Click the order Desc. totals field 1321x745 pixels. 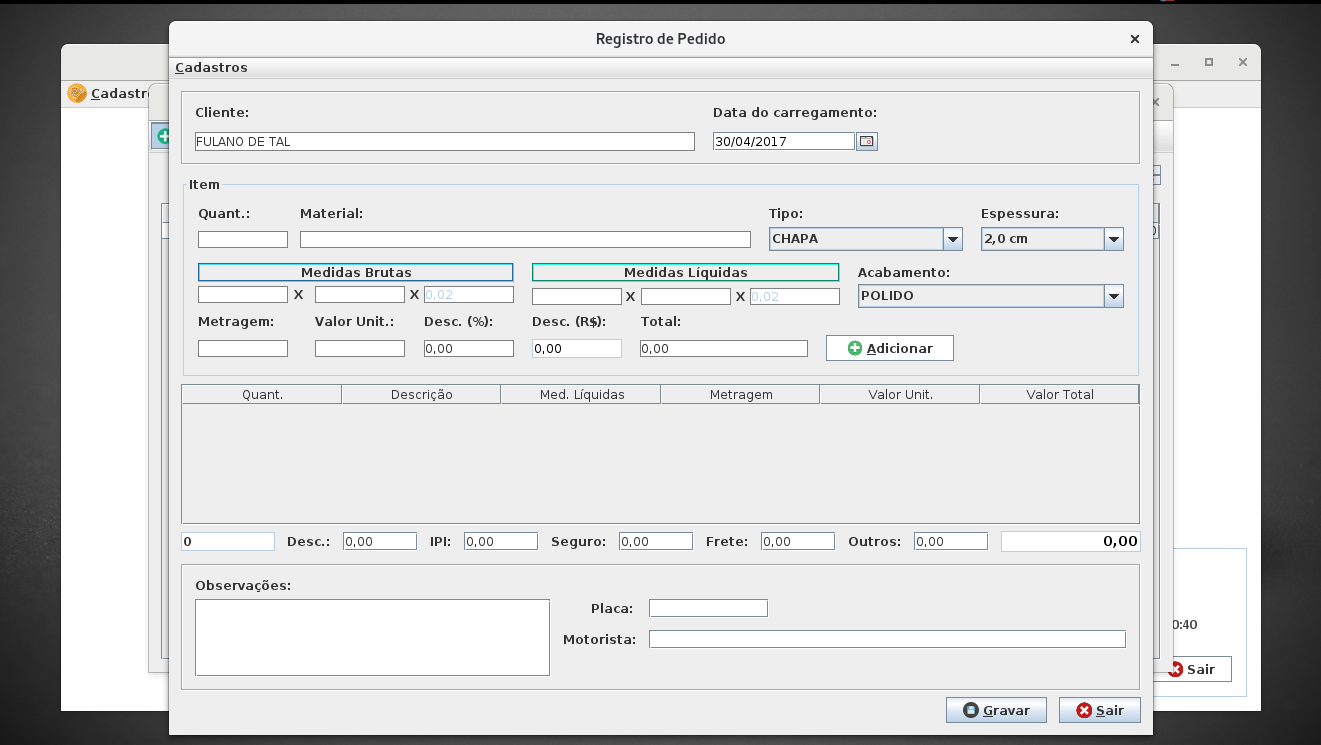coord(380,541)
